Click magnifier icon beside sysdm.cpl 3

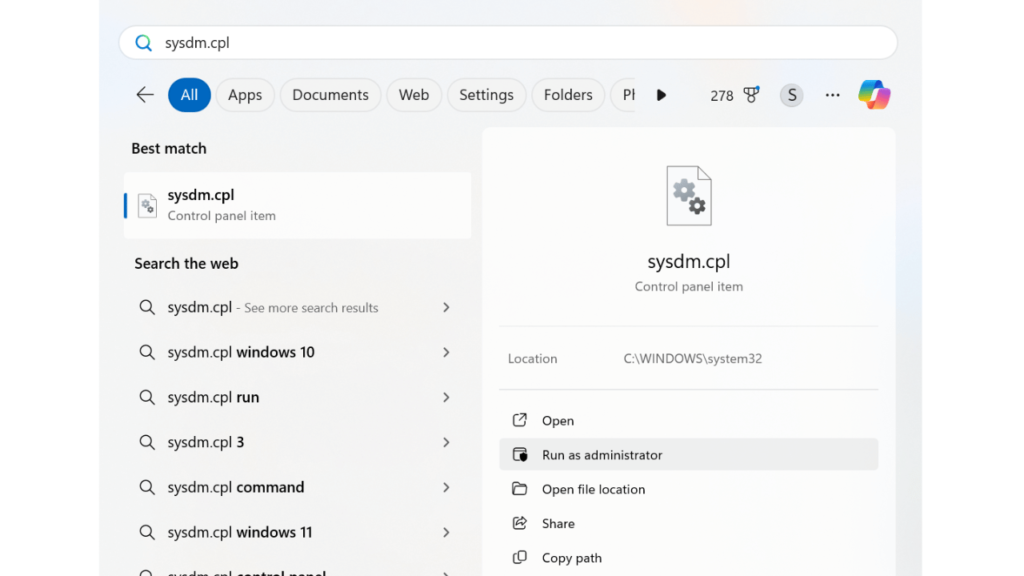coord(147,442)
